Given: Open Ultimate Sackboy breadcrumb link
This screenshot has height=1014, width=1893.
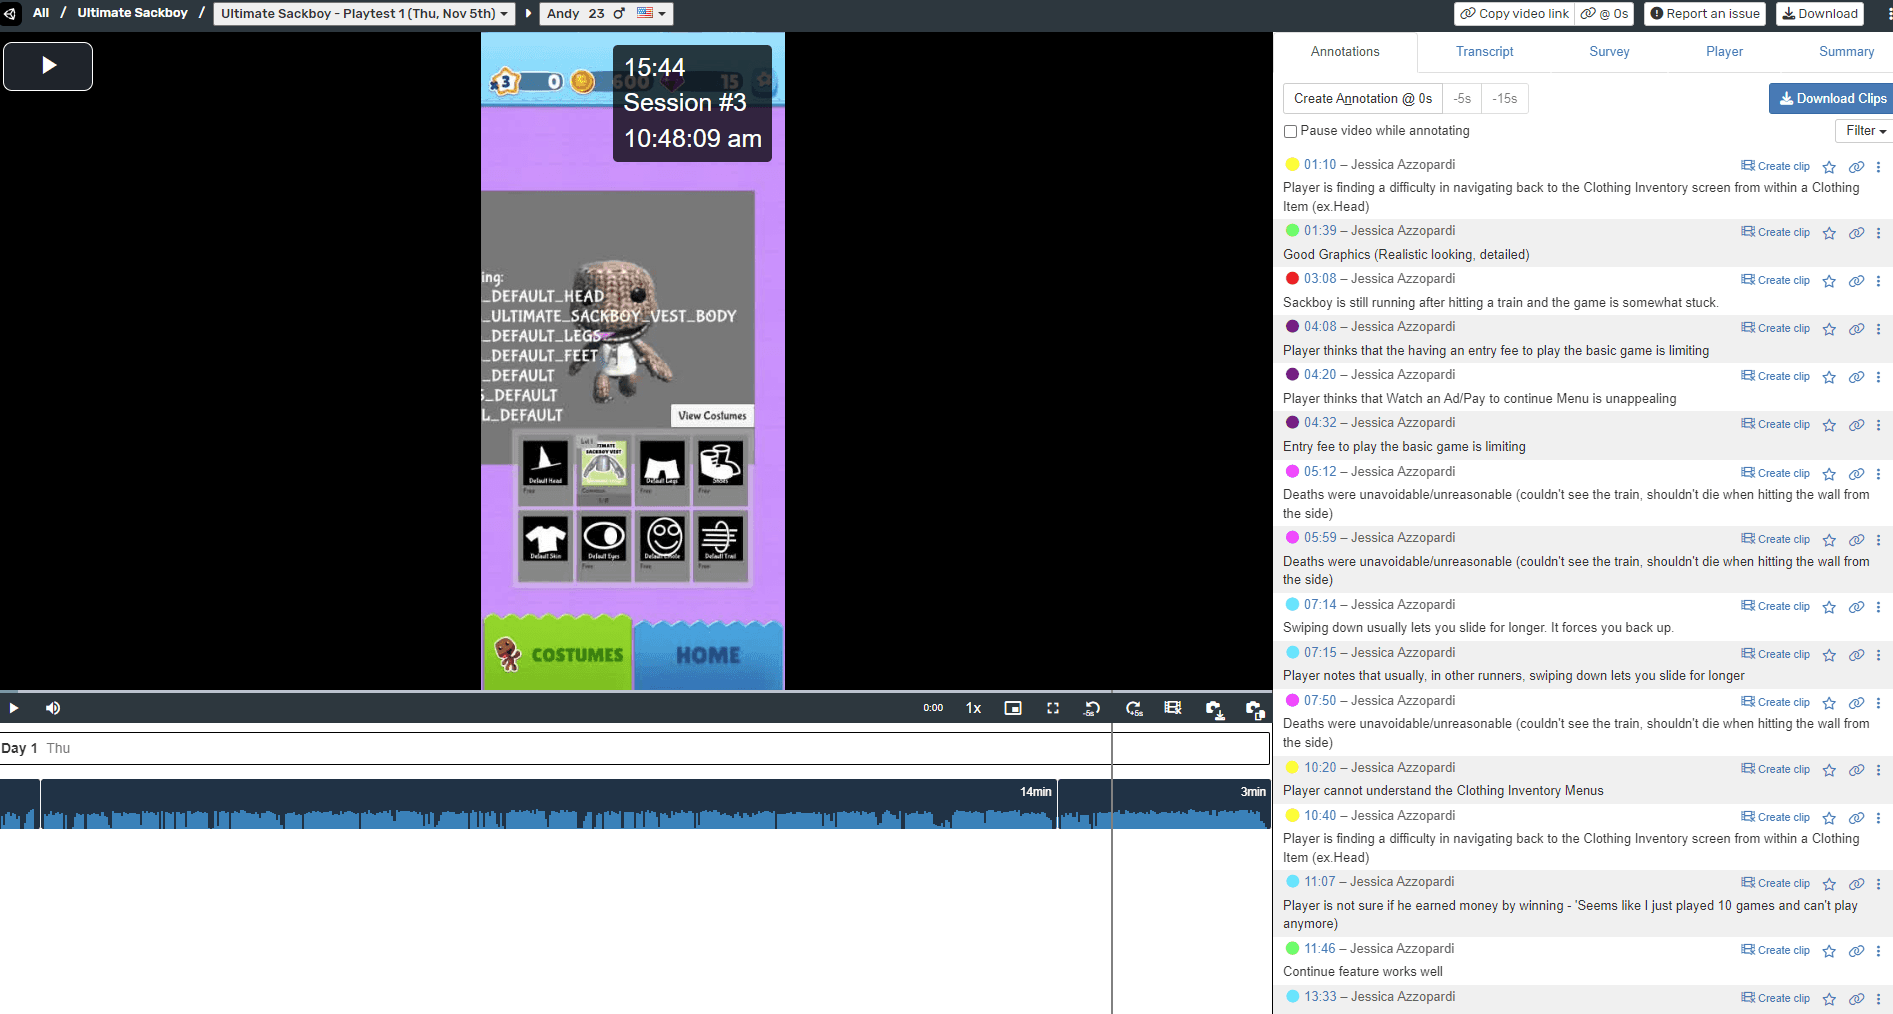Looking at the screenshot, I should point(132,13).
